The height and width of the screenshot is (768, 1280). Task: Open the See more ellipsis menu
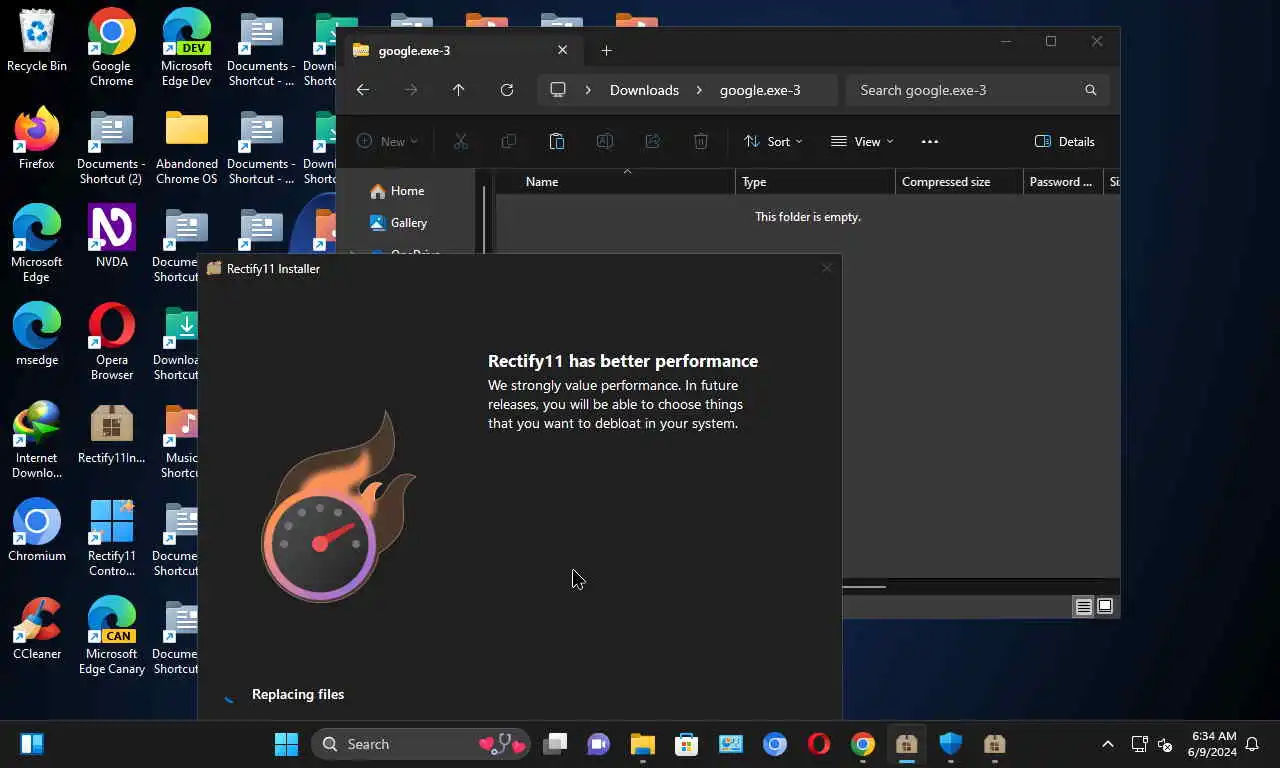pyautogui.click(x=930, y=141)
